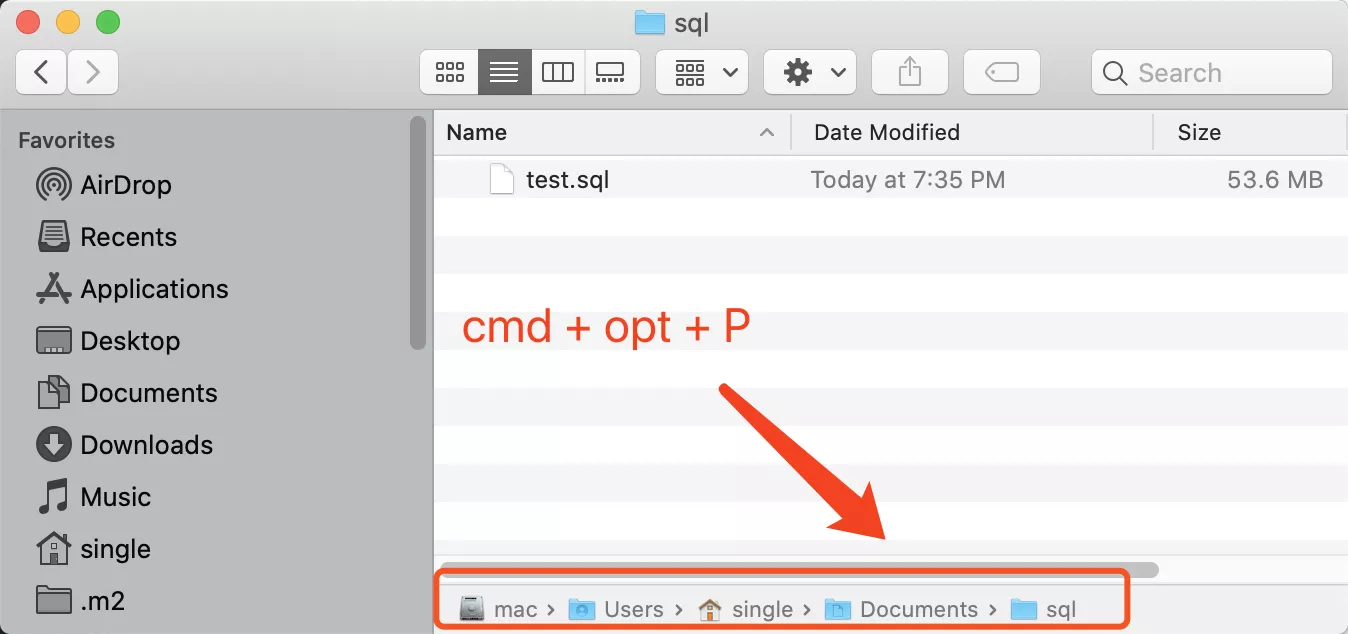Click the test.sql document icon

tap(503, 180)
